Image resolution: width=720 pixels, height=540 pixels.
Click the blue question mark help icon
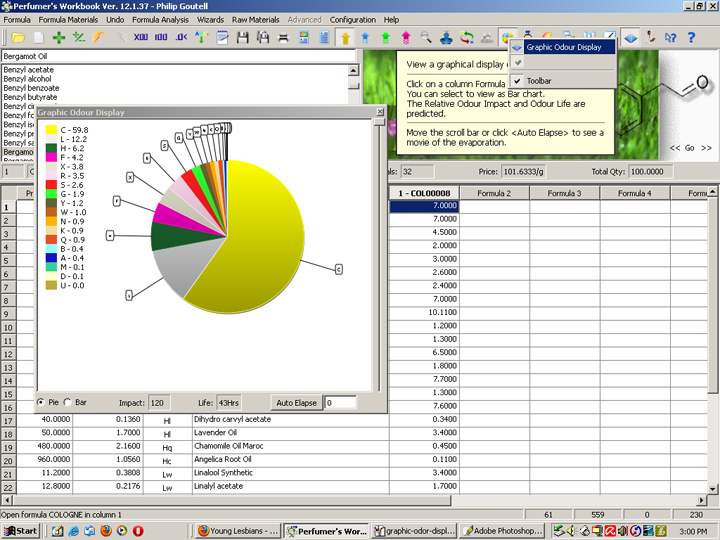click(691, 38)
